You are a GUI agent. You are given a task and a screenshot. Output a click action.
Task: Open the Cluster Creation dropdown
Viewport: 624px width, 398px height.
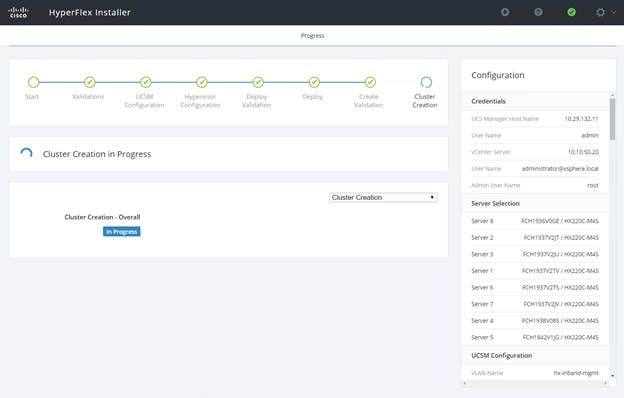pyautogui.click(x=383, y=197)
